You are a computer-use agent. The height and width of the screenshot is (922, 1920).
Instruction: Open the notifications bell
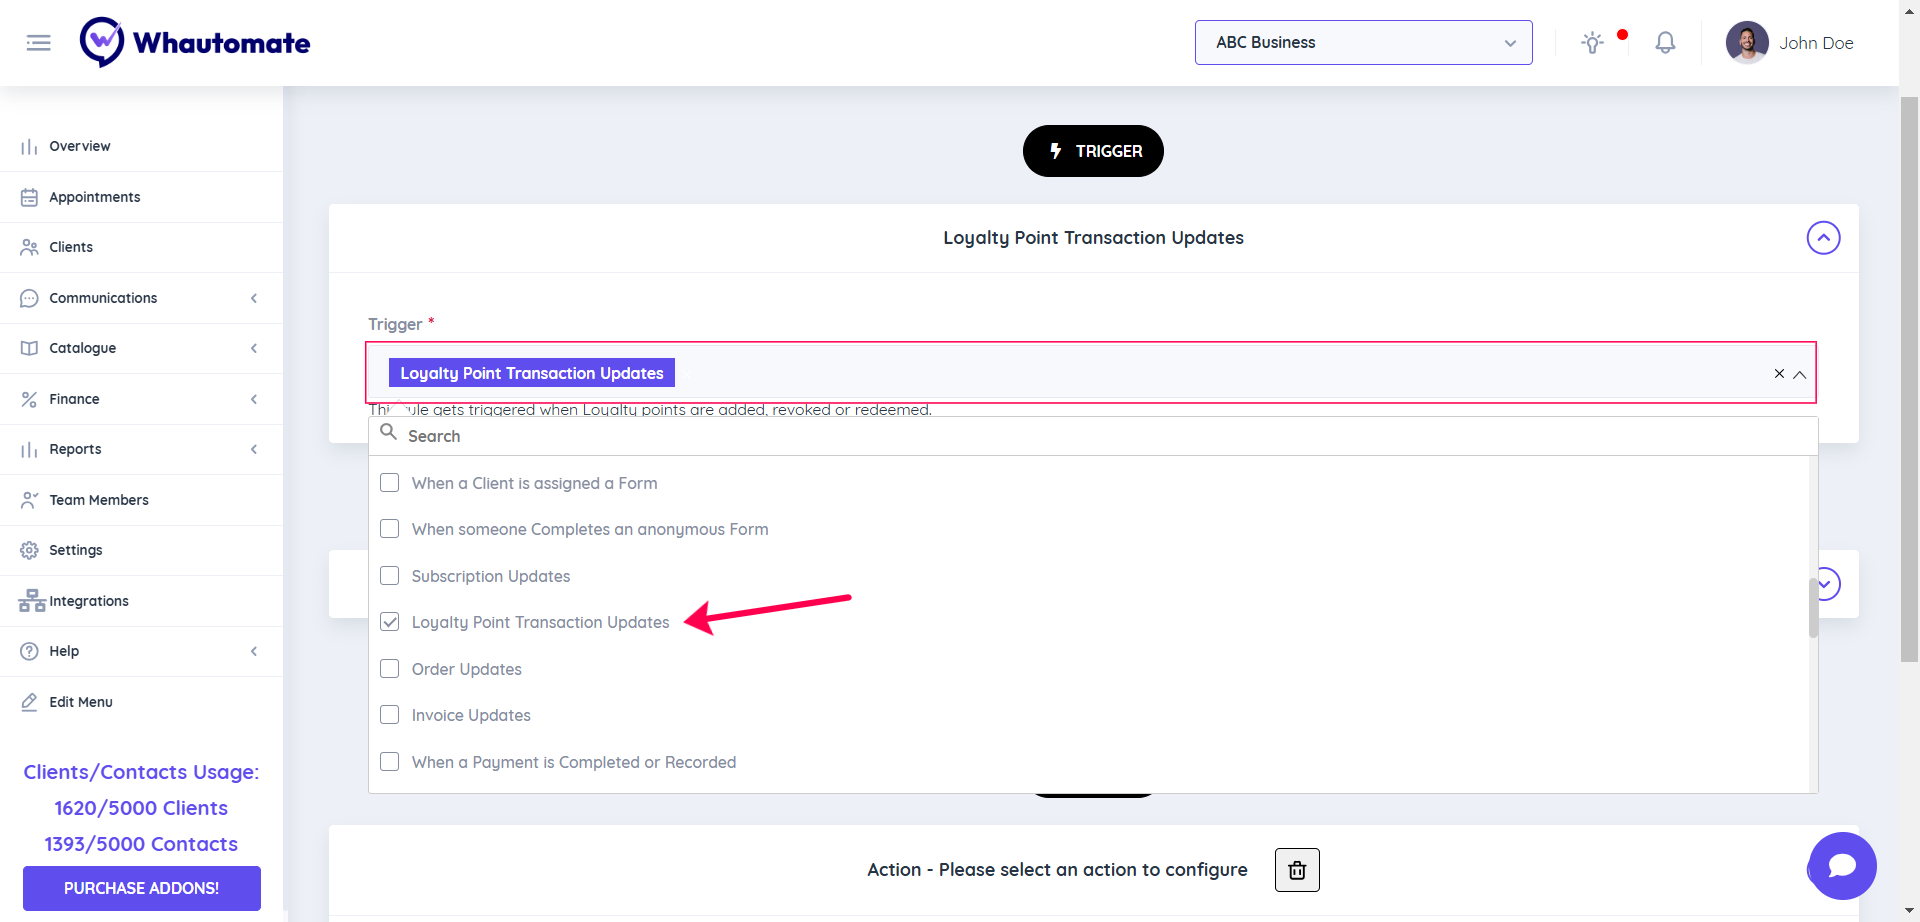pos(1665,43)
